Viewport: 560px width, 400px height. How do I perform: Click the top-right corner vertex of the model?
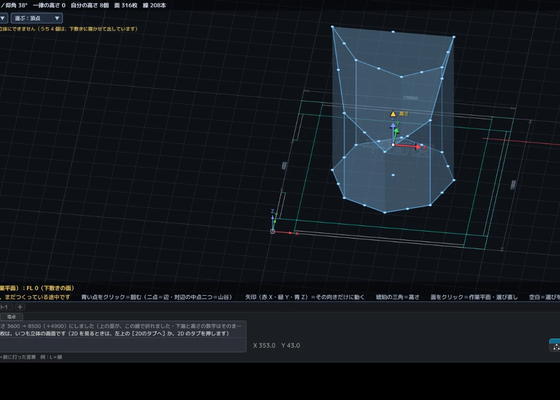(454, 37)
